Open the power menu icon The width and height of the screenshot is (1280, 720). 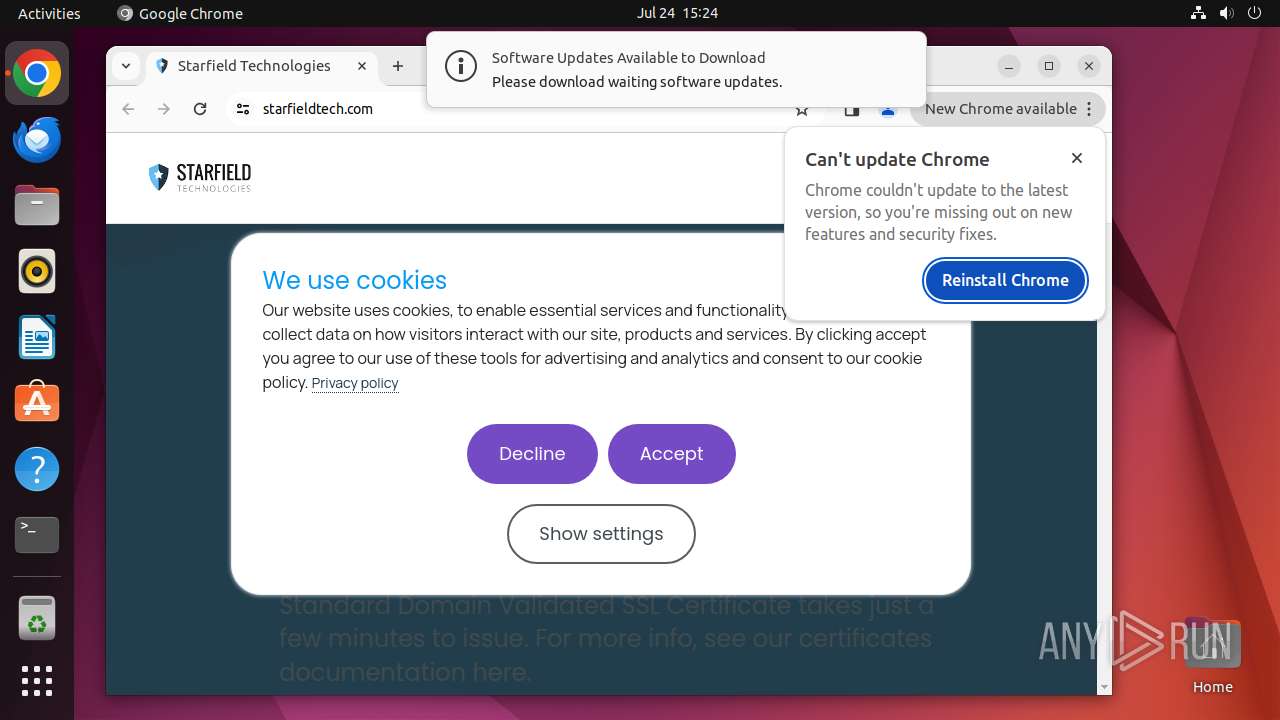(1255, 13)
